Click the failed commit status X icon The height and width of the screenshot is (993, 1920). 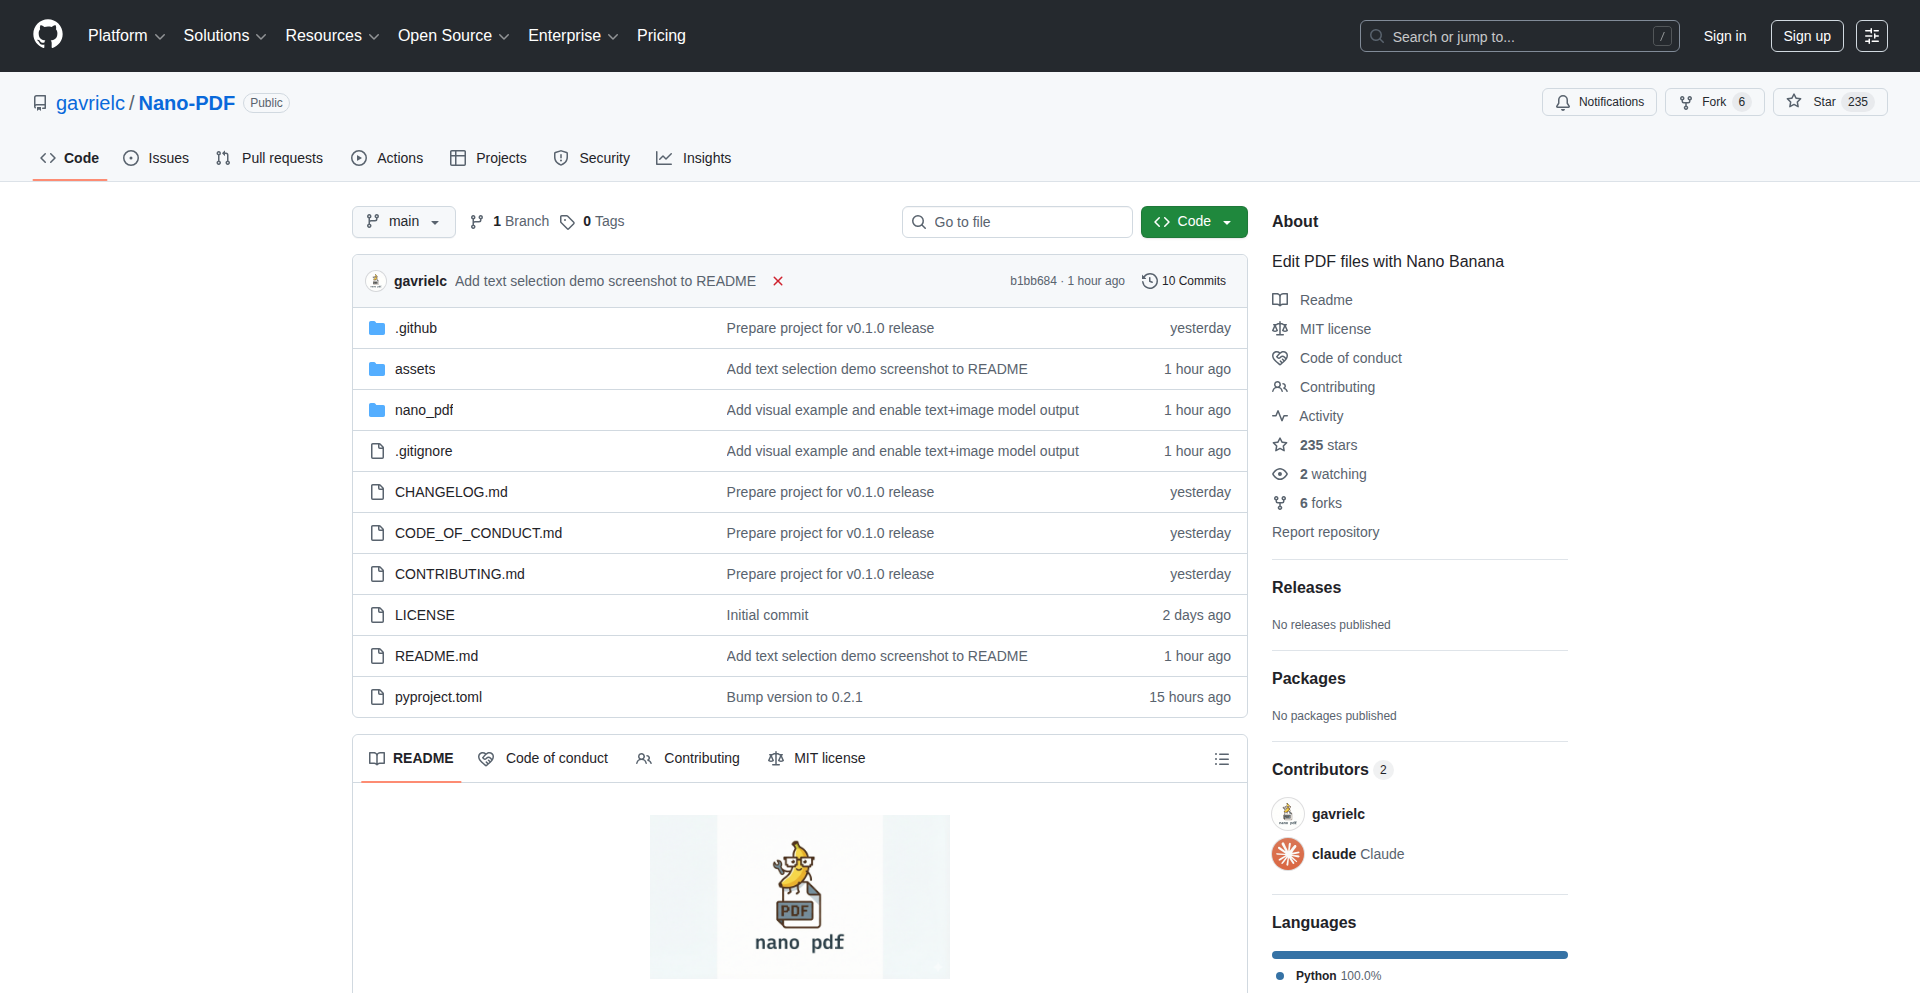coord(777,281)
